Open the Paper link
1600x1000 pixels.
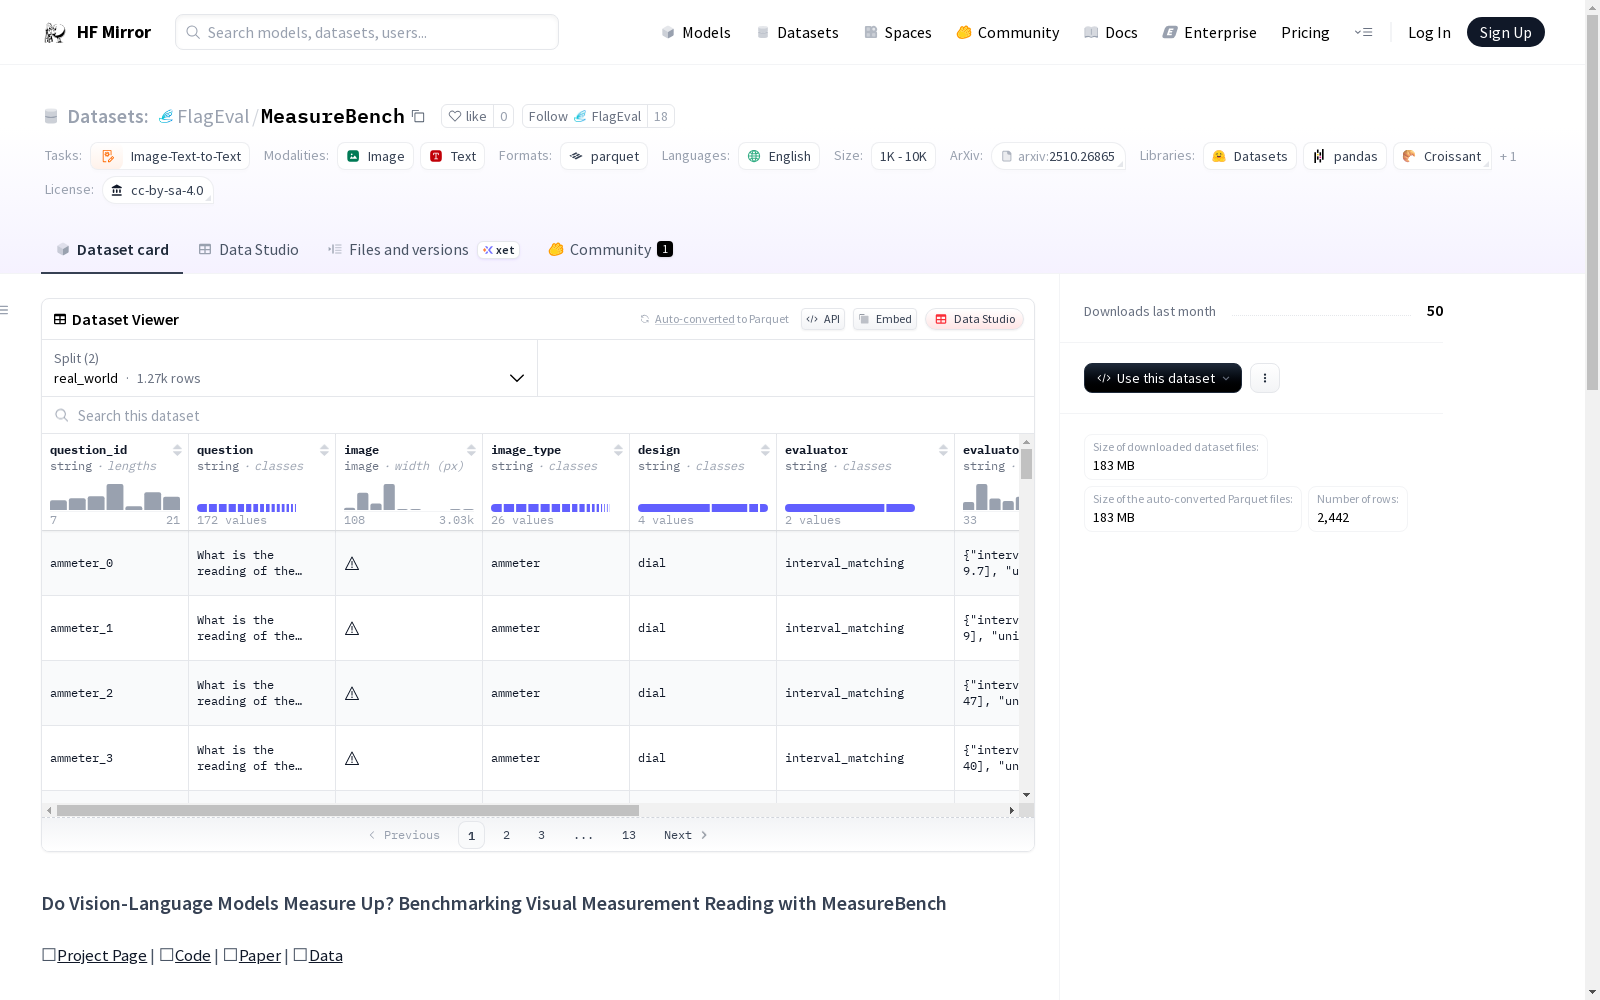pyautogui.click(x=260, y=955)
